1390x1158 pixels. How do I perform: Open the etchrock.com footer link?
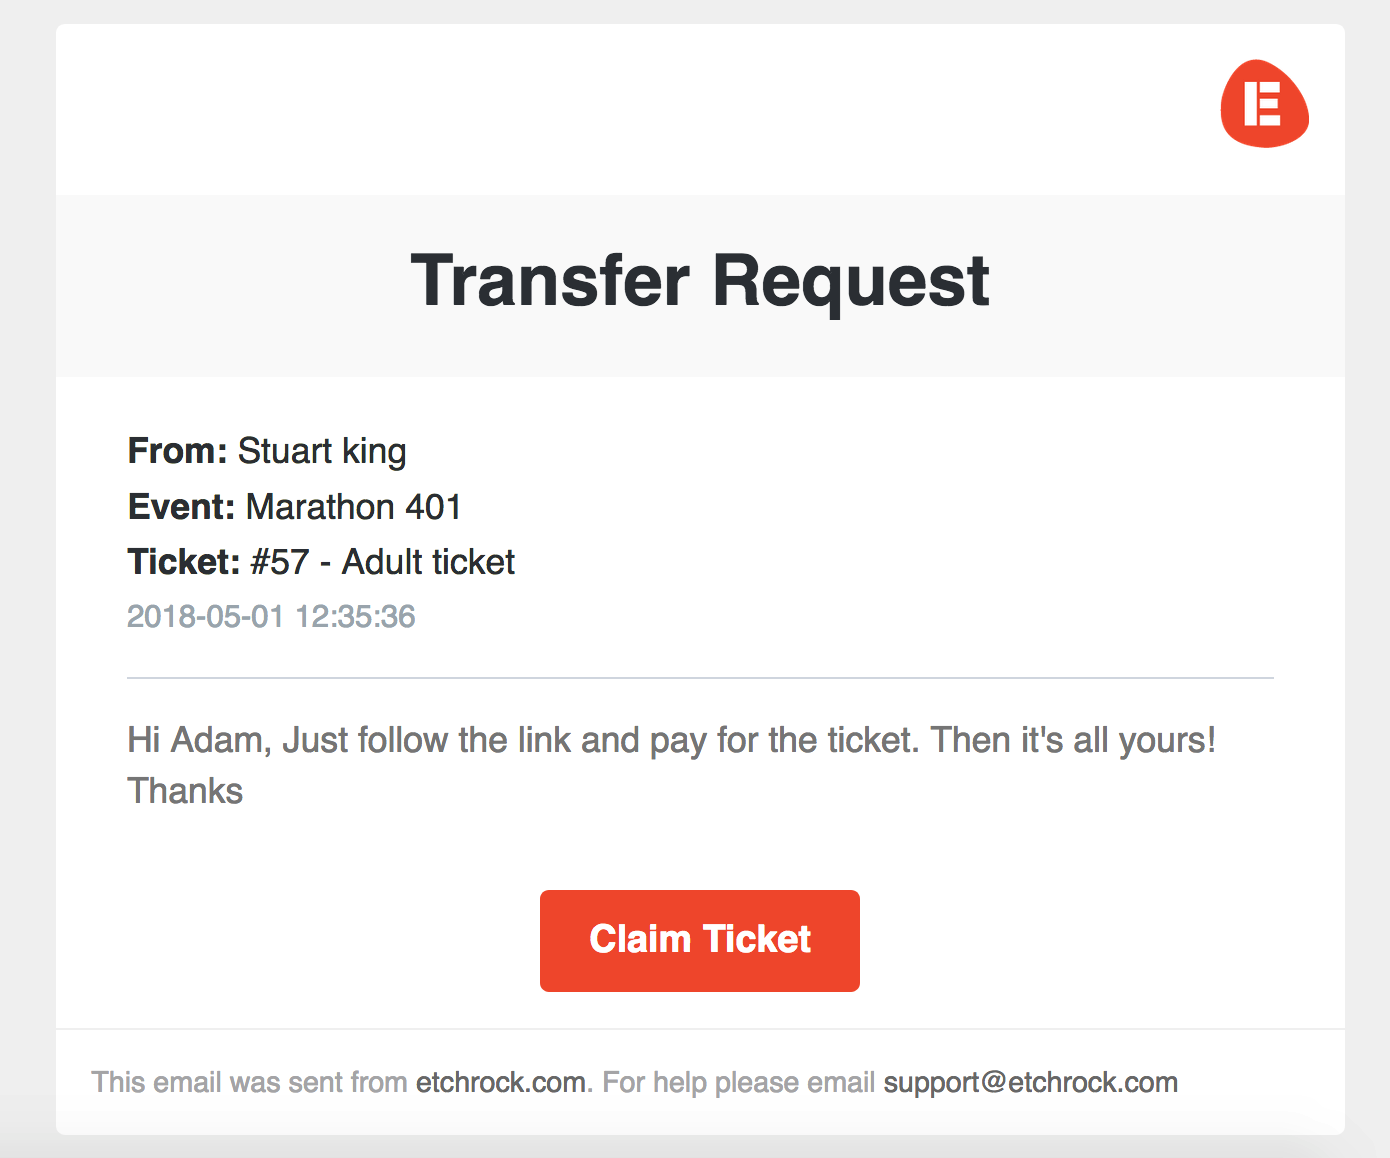coord(500,1082)
